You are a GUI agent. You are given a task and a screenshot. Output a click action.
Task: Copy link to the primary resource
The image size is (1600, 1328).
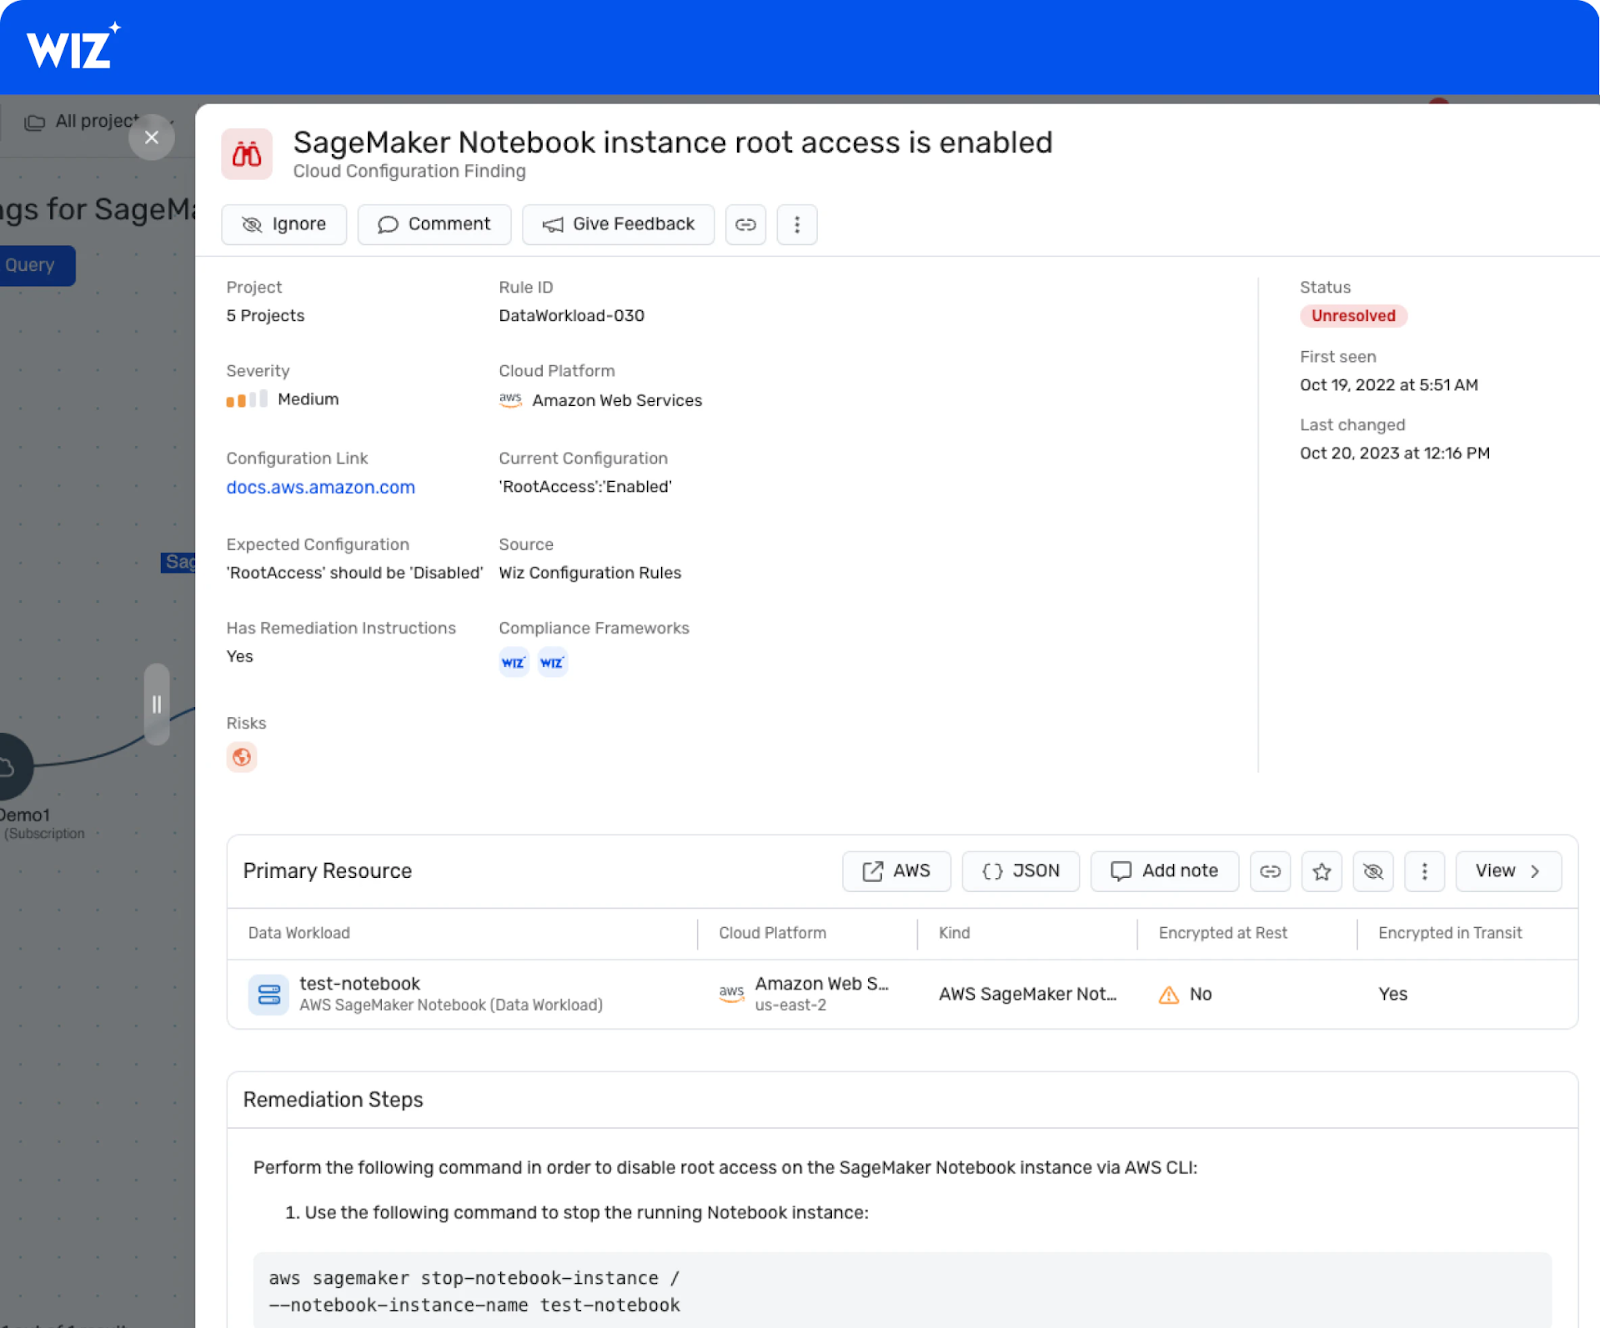(x=1271, y=871)
